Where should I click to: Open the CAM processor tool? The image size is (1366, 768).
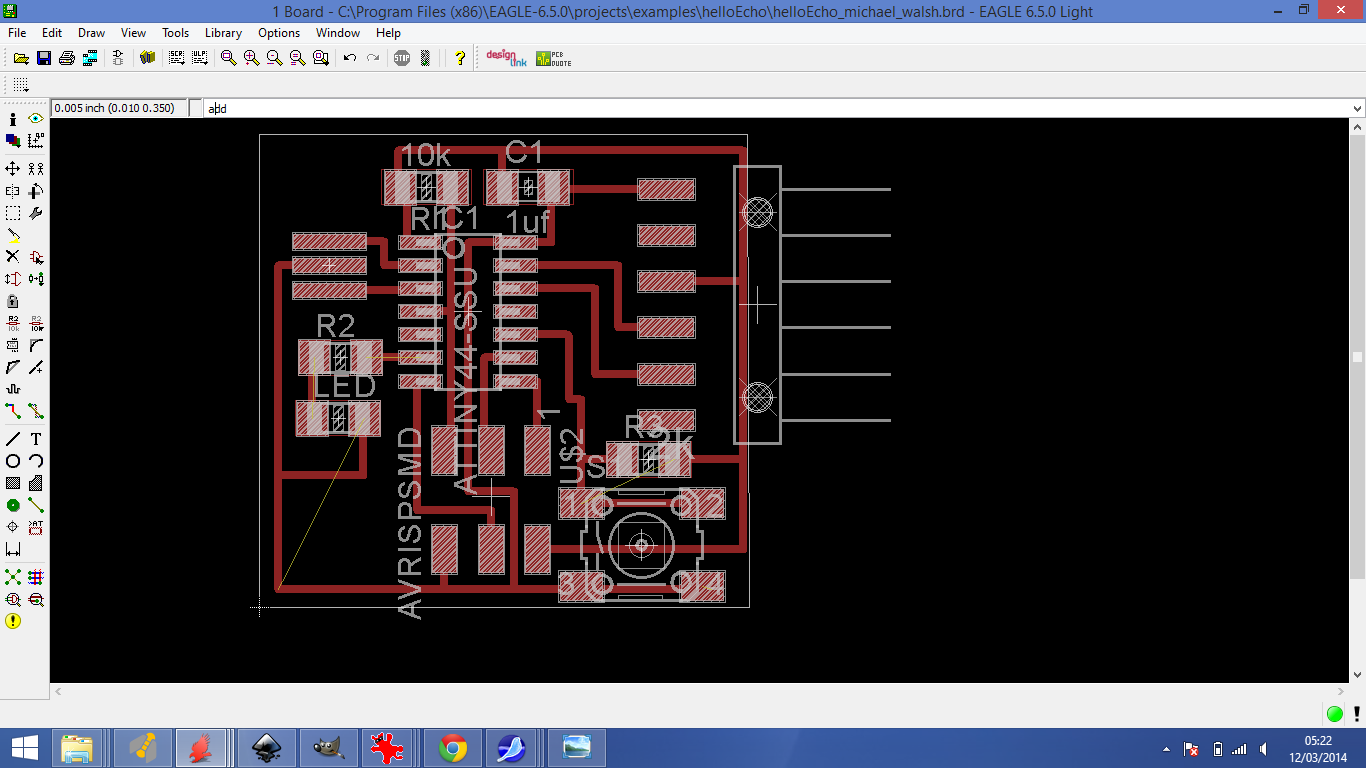pos(89,58)
